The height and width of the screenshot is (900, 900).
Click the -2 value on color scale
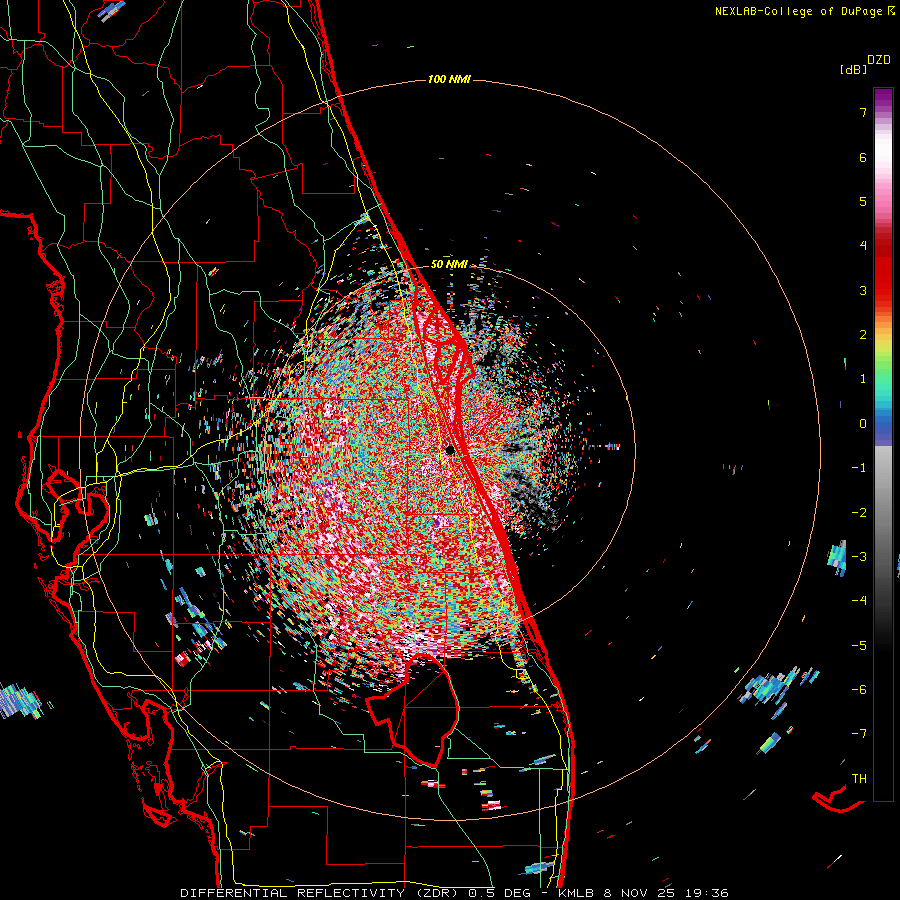pos(859,513)
